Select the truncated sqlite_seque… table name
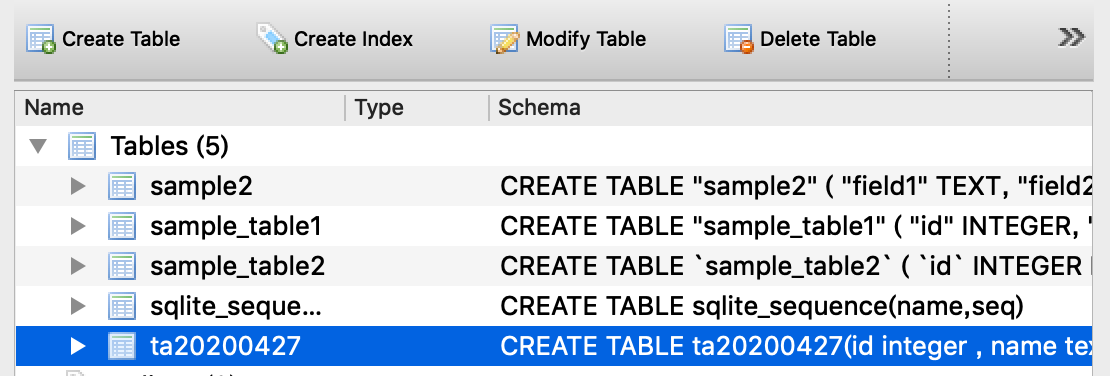 (x=235, y=307)
